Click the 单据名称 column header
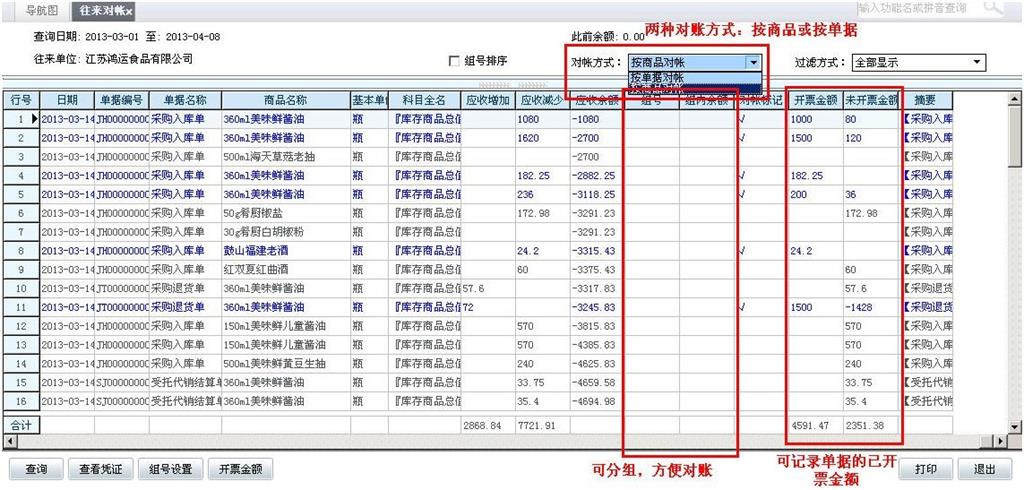Screen dimensions: 1024x490 tap(185, 101)
